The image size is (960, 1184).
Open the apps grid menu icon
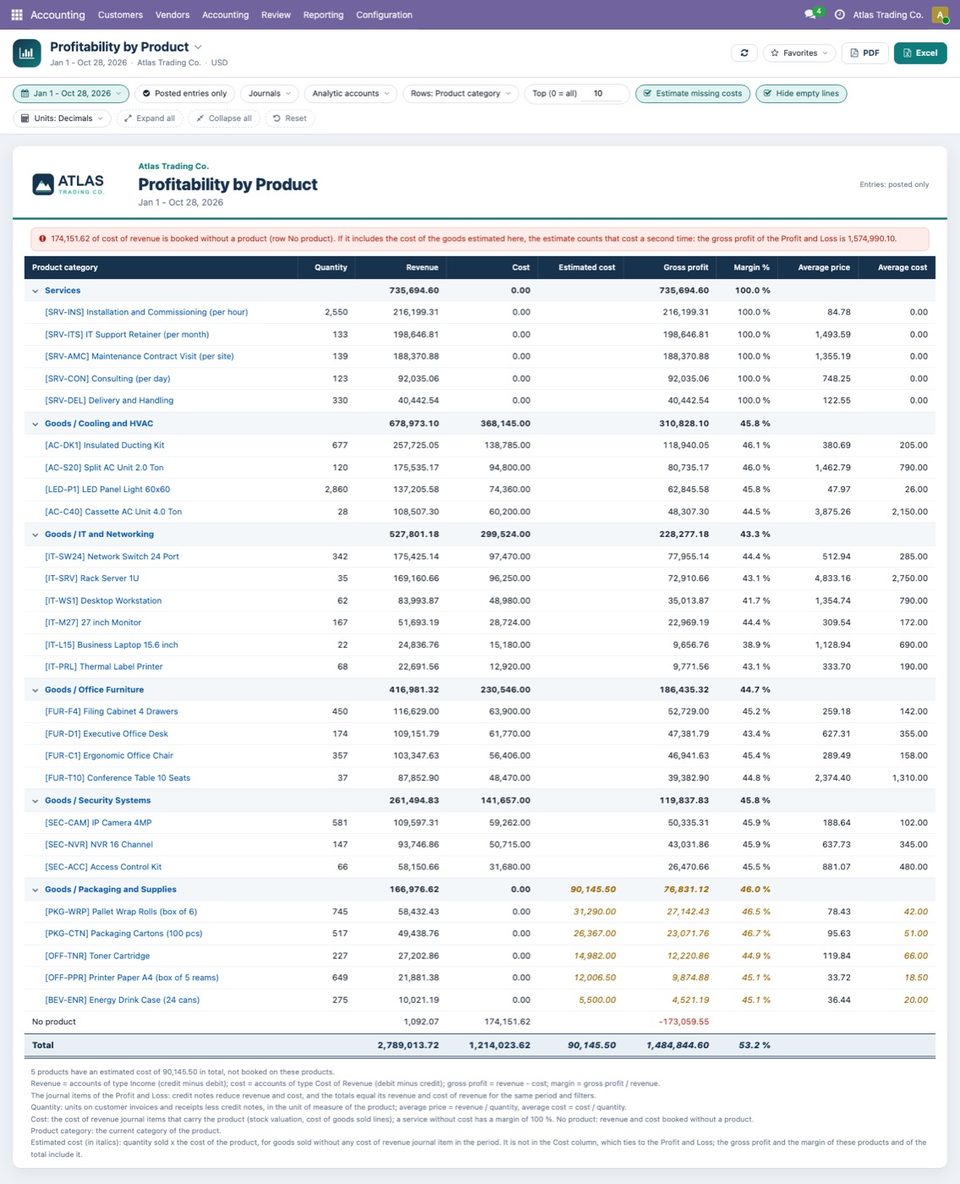[x=17, y=14]
